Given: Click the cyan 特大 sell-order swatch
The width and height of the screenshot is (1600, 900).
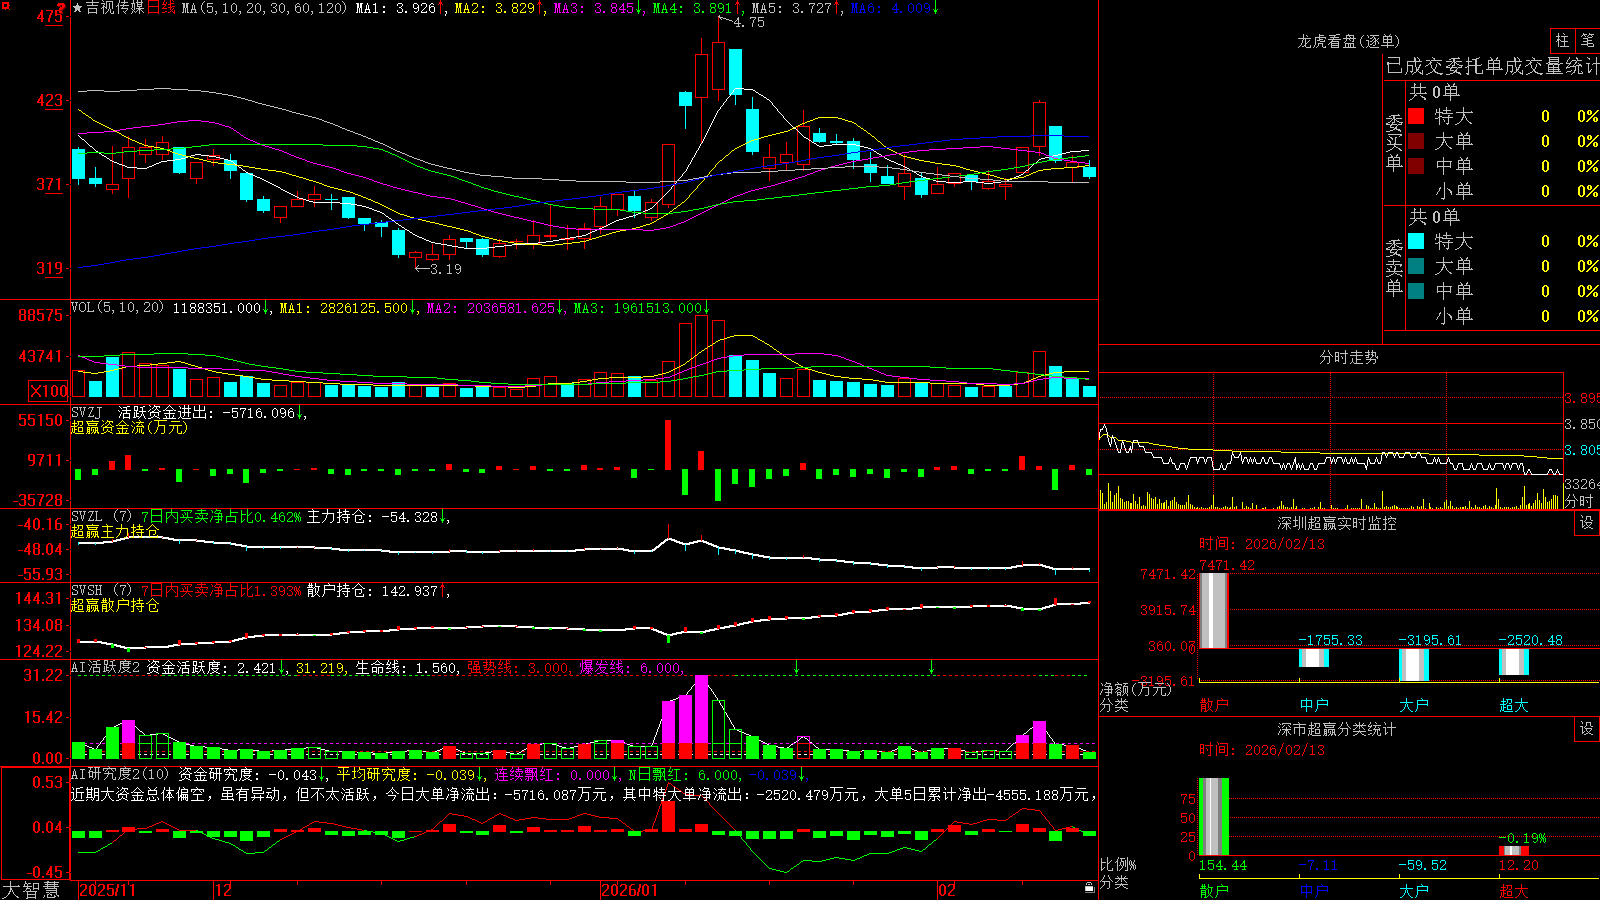Looking at the screenshot, I should click(x=1416, y=241).
